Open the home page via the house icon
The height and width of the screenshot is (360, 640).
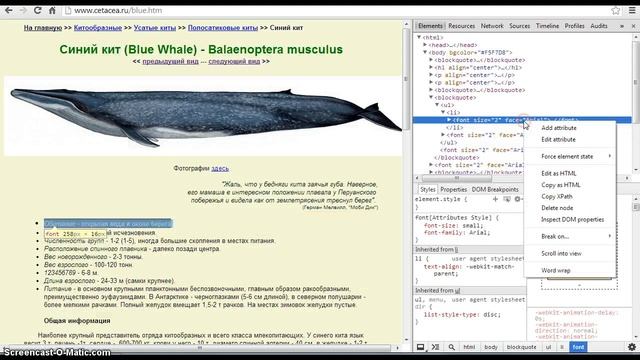[52, 10]
